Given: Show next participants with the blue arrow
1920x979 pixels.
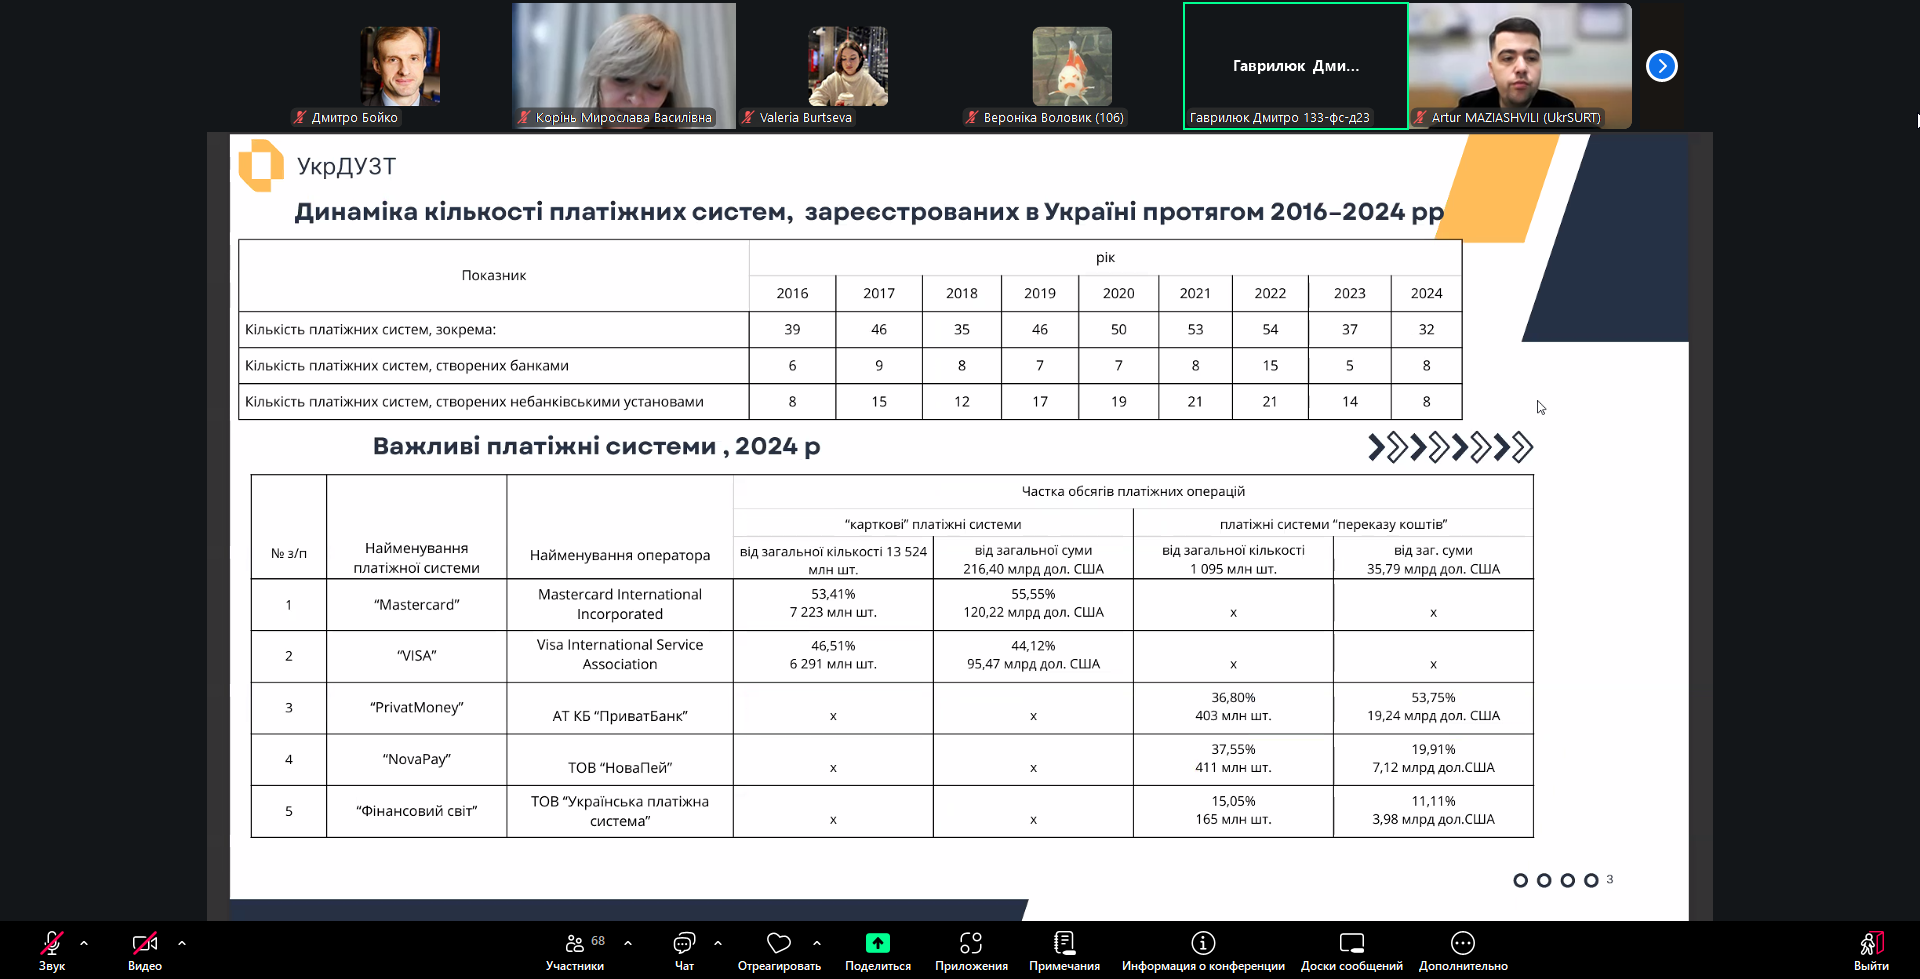Looking at the screenshot, I should click(1661, 66).
